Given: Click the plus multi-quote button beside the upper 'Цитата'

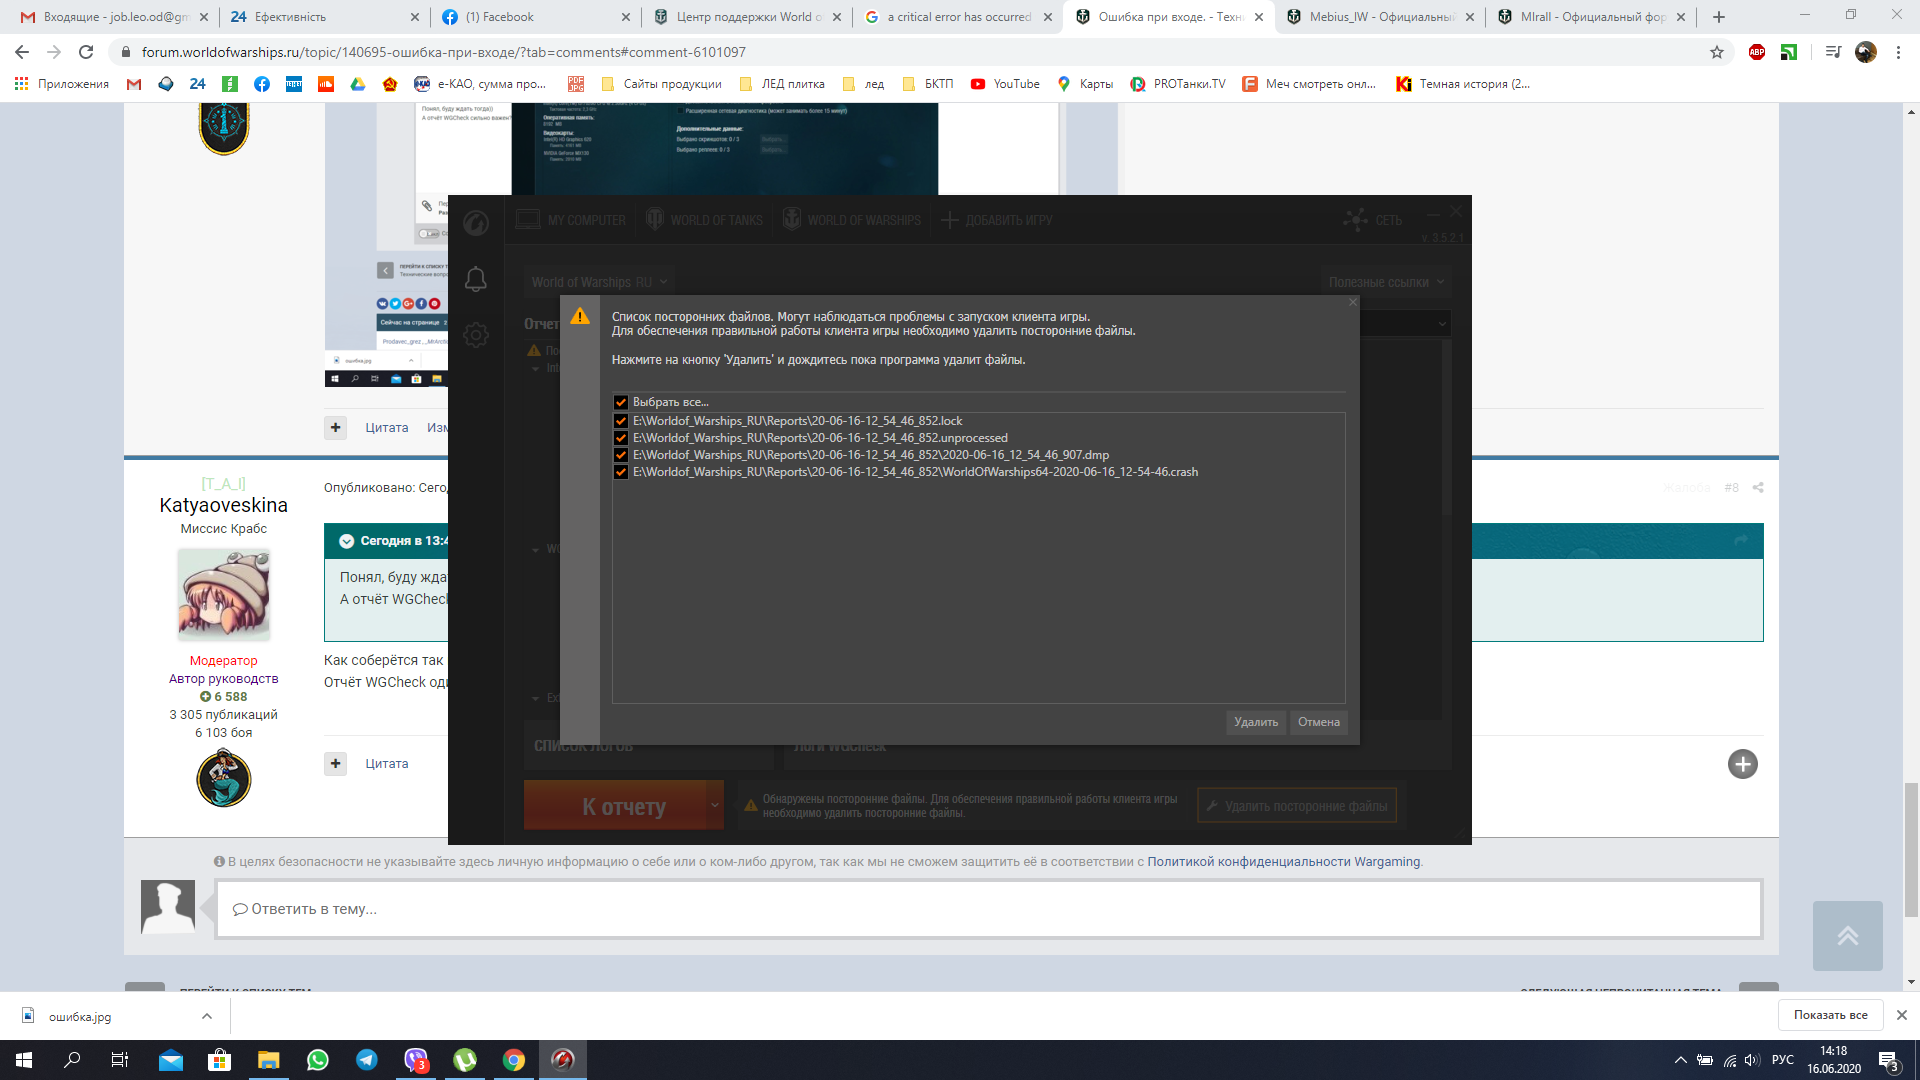Looking at the screenshot, I should pos(336,428).
